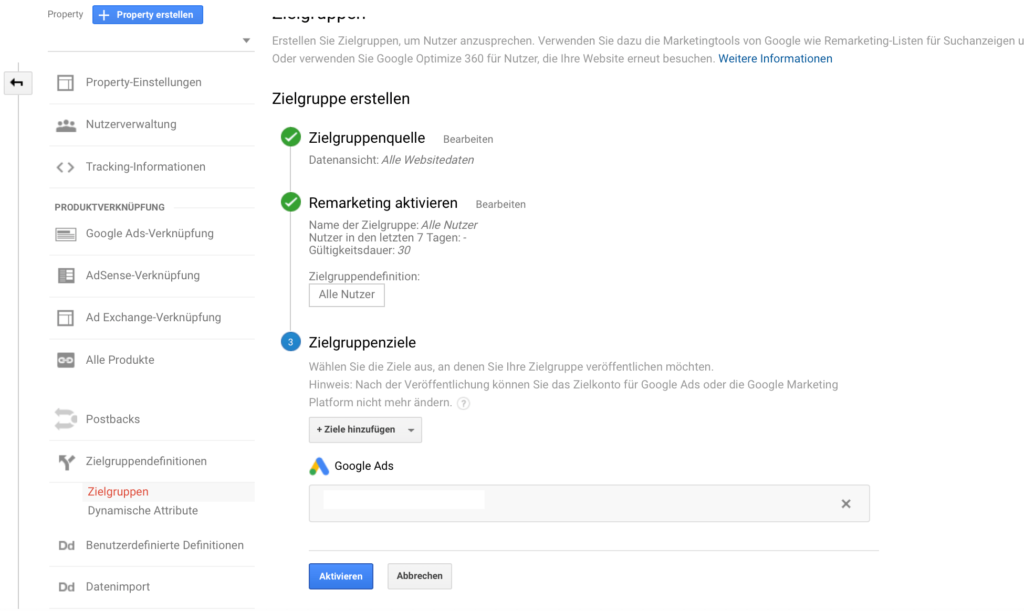Click the AdSense-Verknüpfung icon
The image size is (1024, 611).
(65, 275)
